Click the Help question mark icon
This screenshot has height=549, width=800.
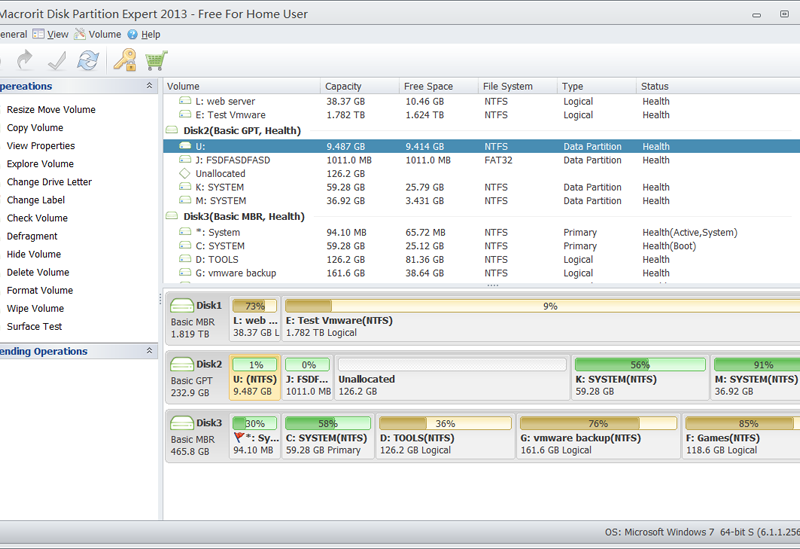133,34
